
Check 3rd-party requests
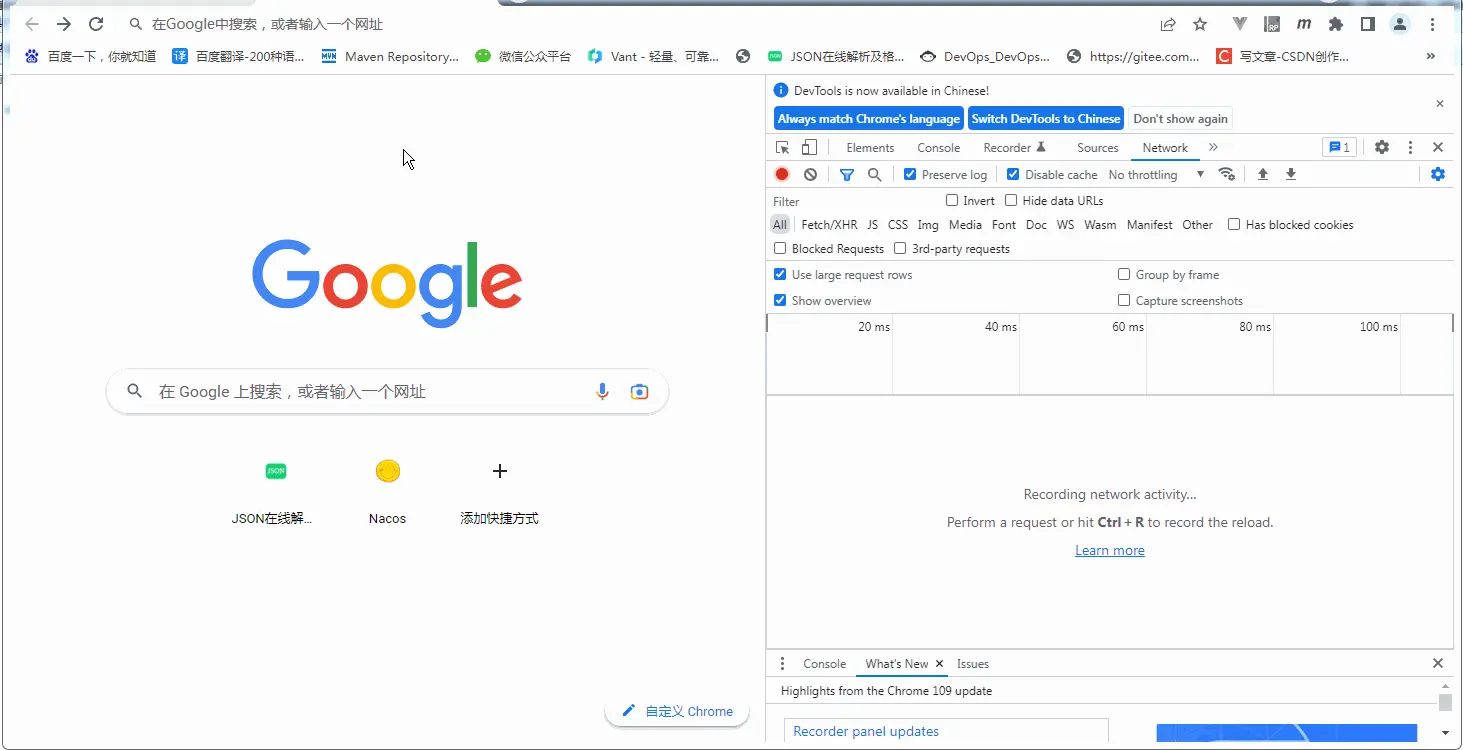[x=900, y=249]
